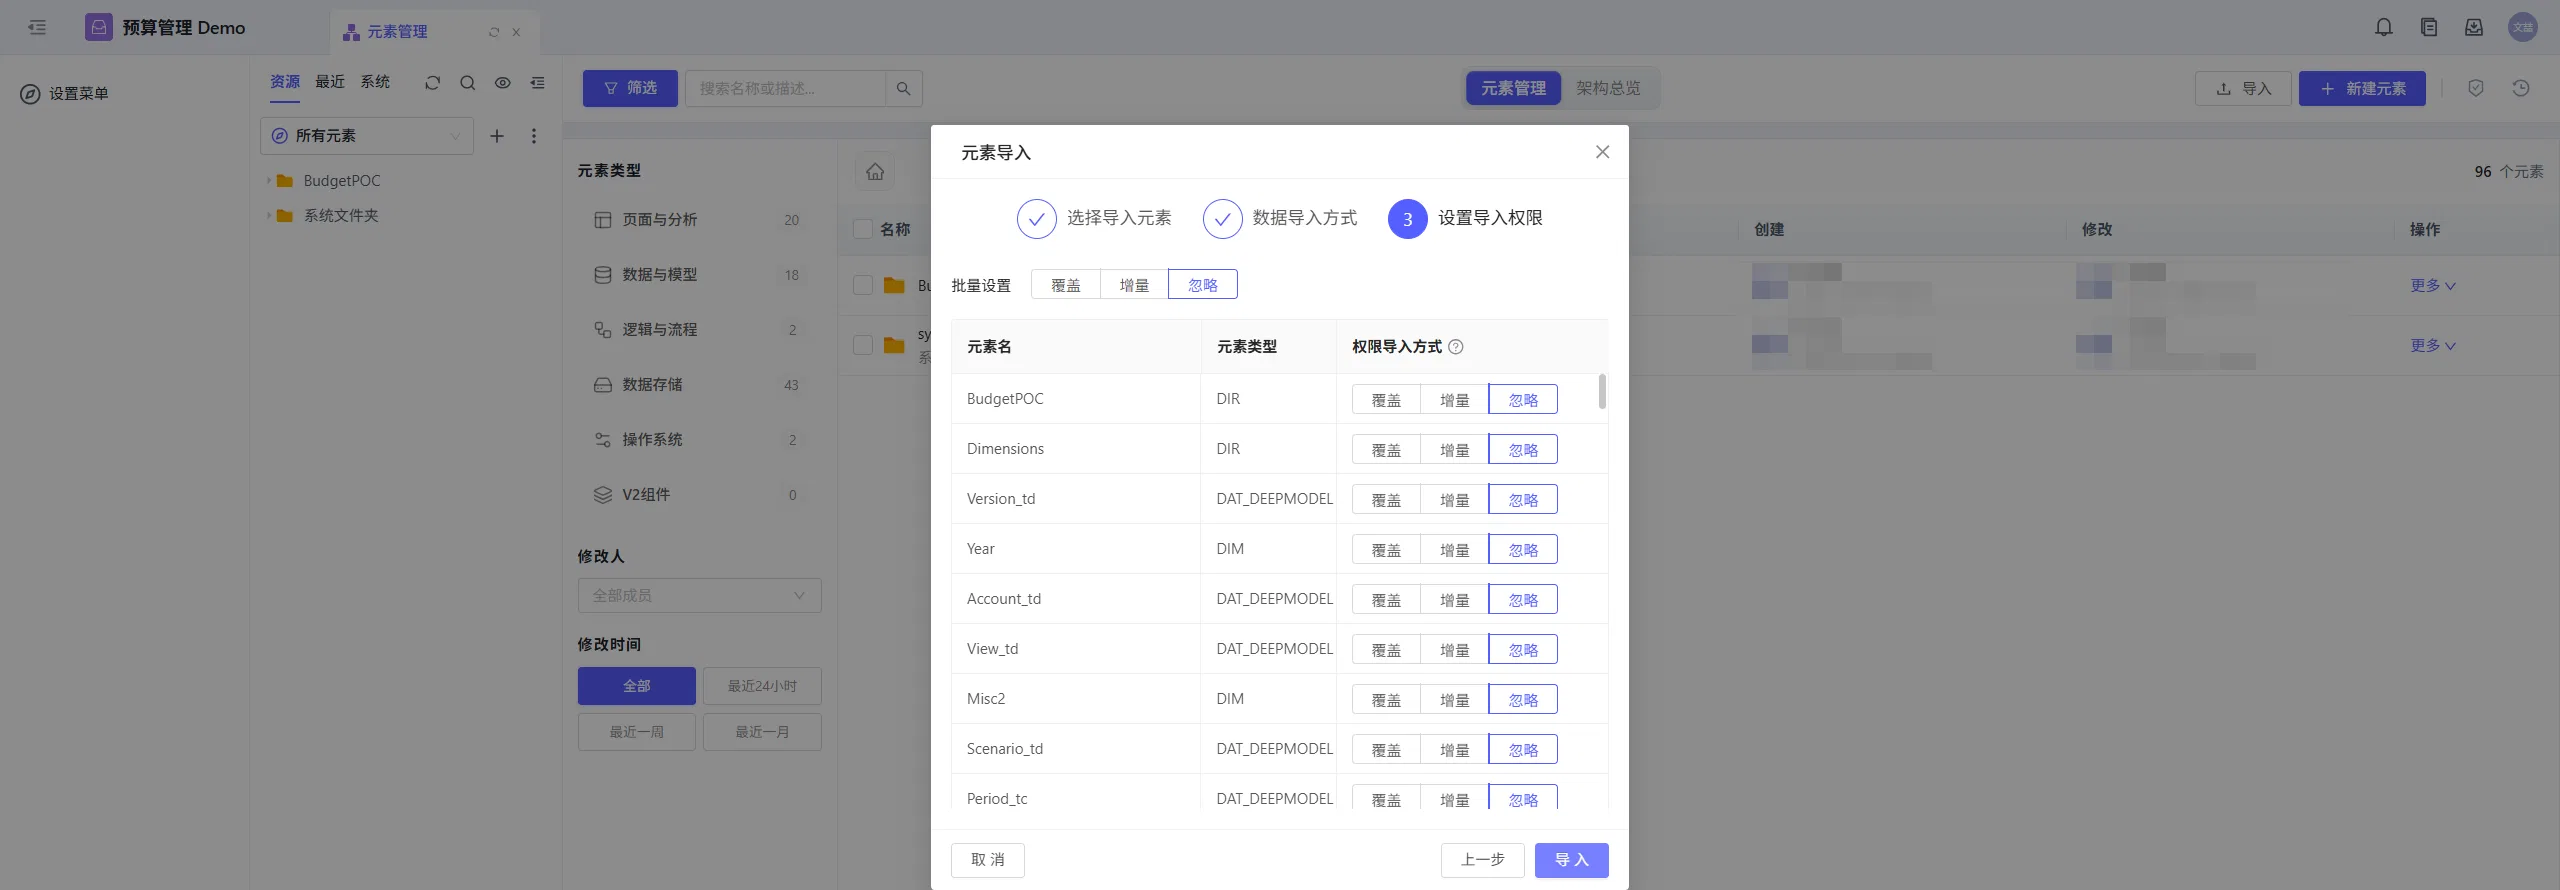The height and width of the screenshot is (890, 2560).
Task: Set batch setting to 增量
Action: coord(1134,285)
